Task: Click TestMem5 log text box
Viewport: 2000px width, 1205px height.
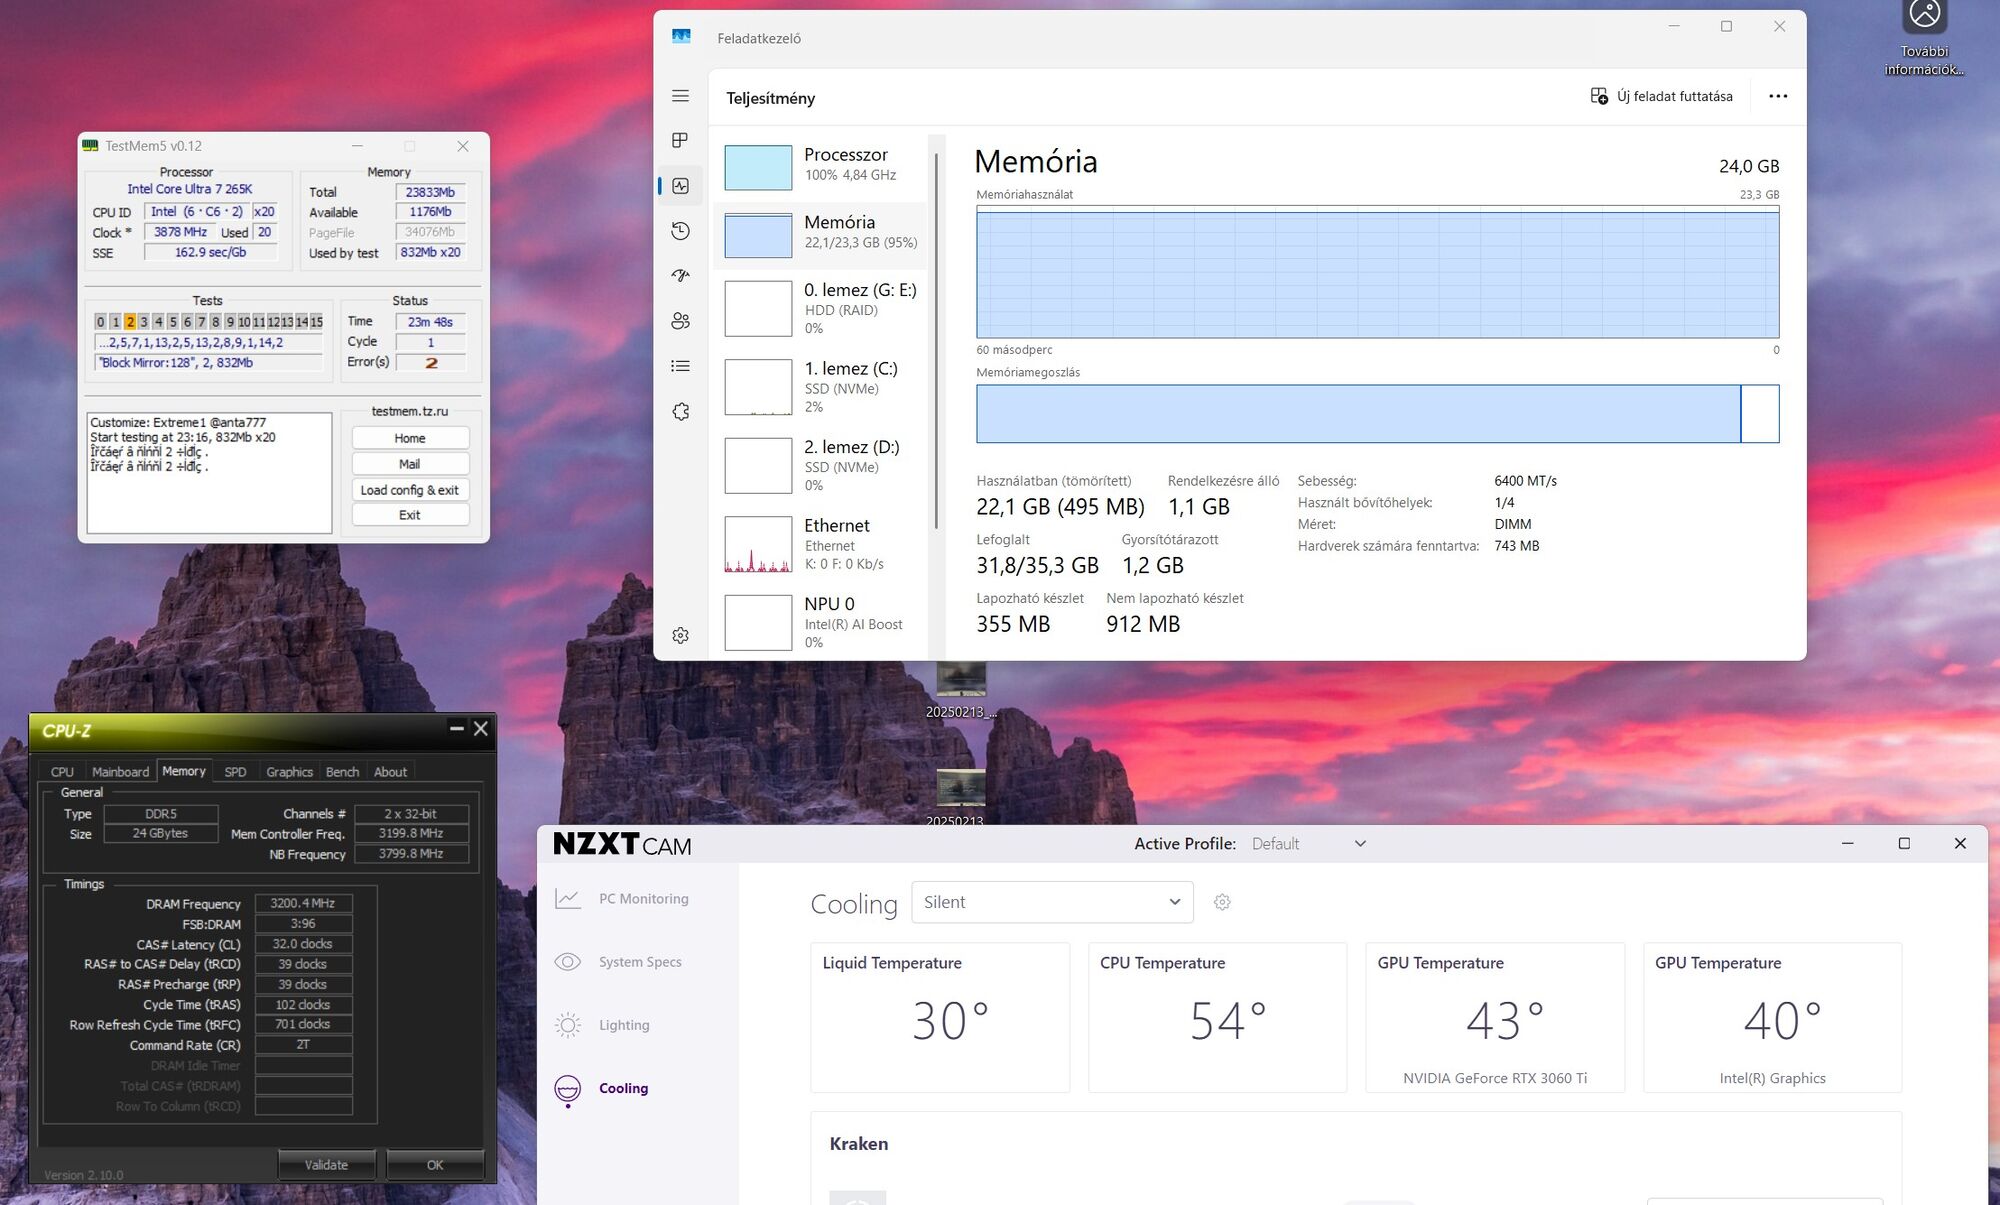Action: click(209, 473)
